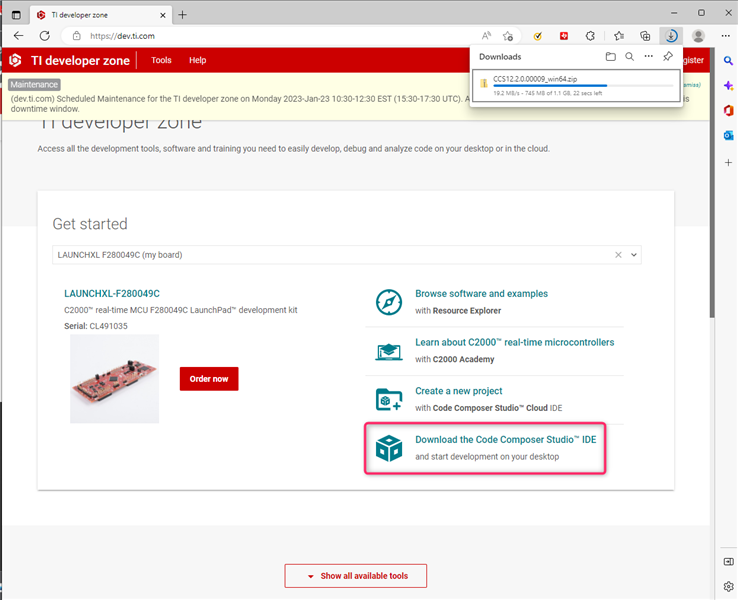Expand Show all available tools
This screenshot has height=600, width=738.
pyautogui.click(x=355, y=576)
